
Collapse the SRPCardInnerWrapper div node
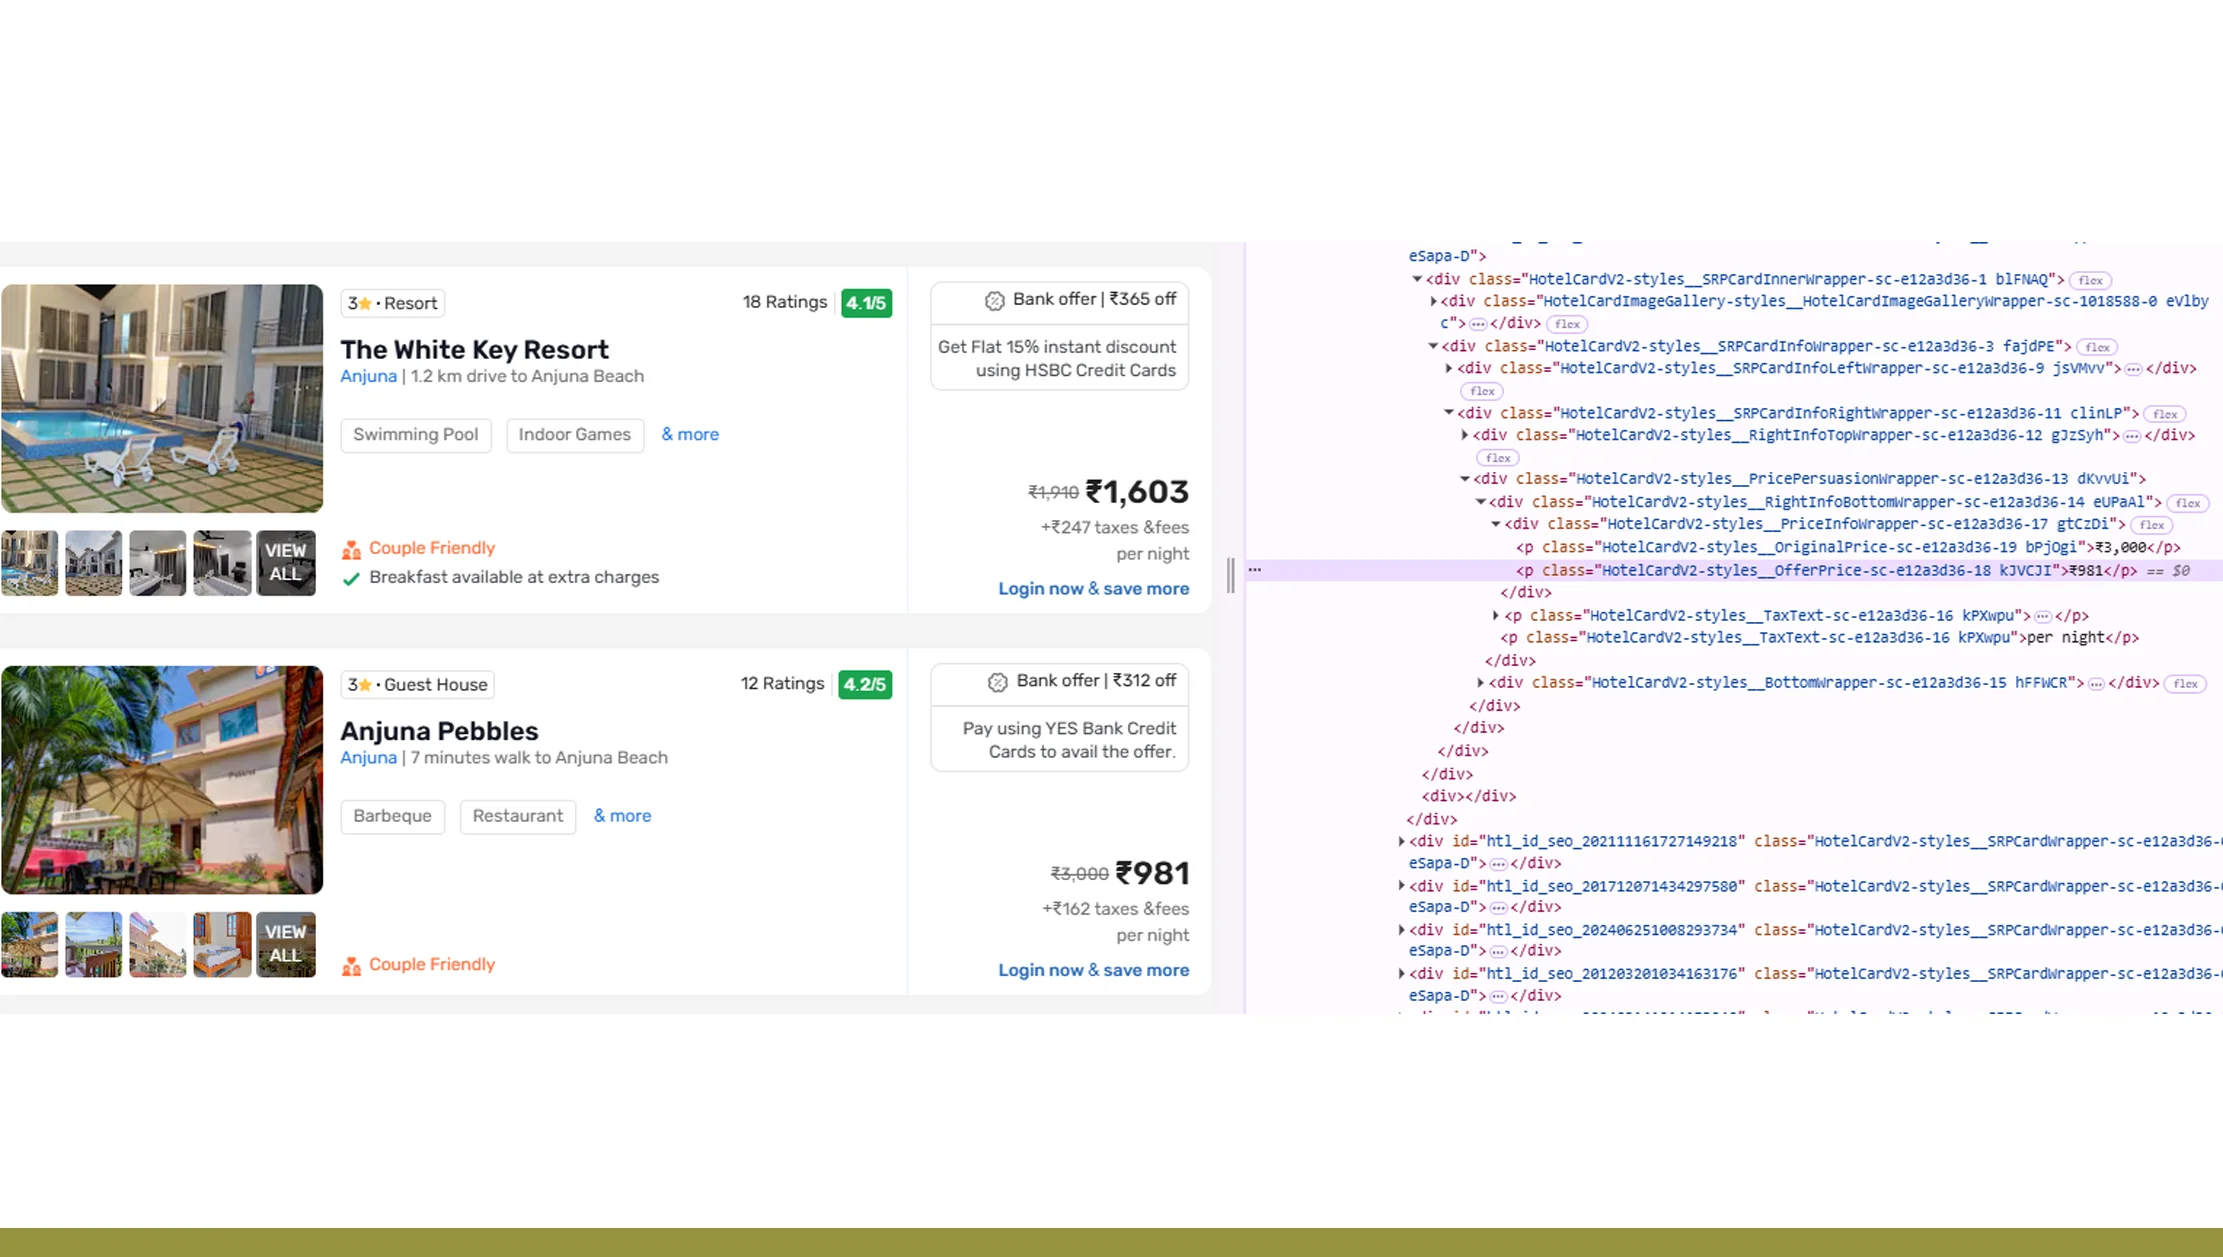pyautogui.click(x=1417, y=279)
